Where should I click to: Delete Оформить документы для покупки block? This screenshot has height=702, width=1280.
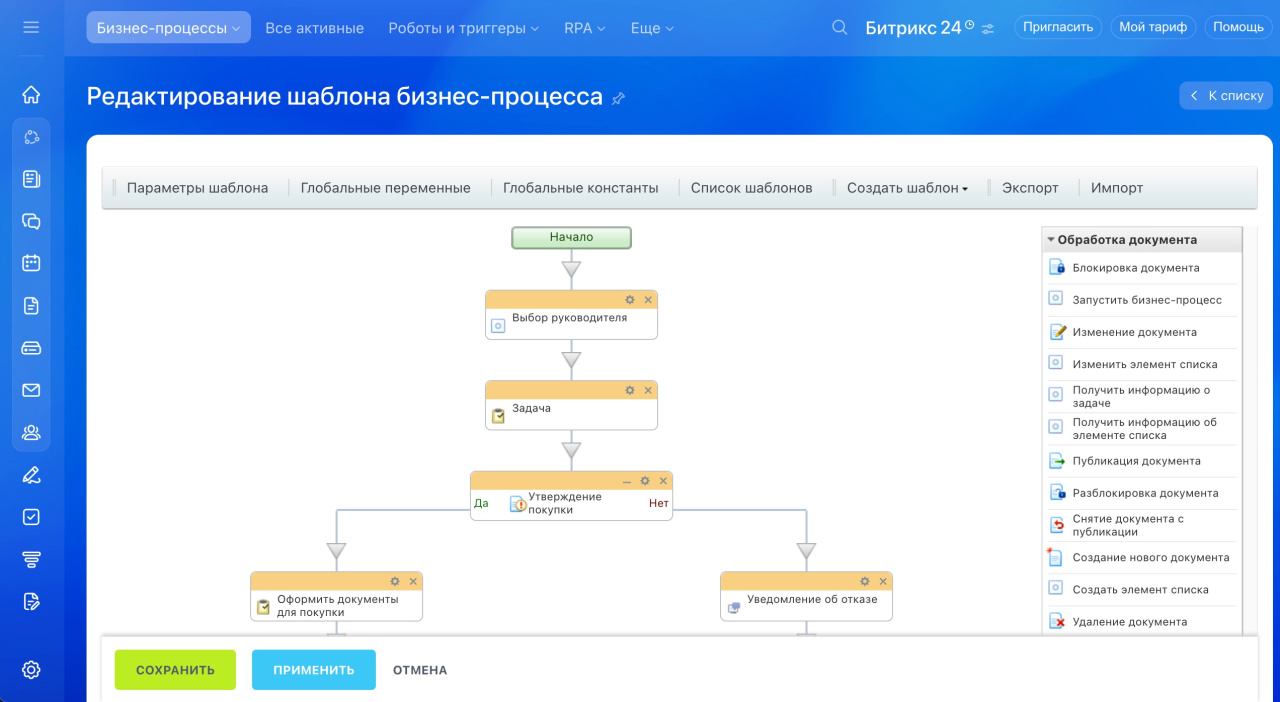[412, 580]
